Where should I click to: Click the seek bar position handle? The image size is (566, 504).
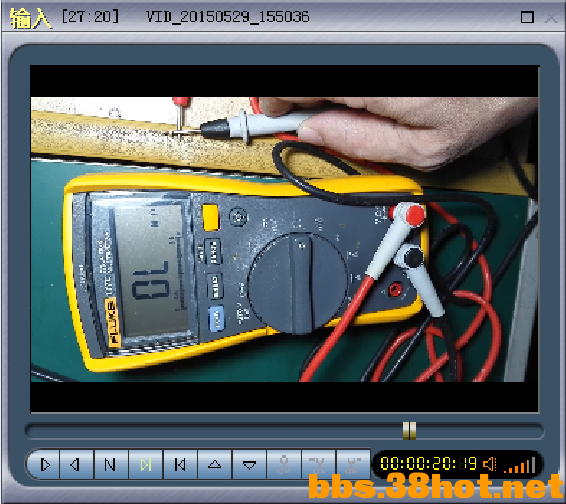coord(409,431)
